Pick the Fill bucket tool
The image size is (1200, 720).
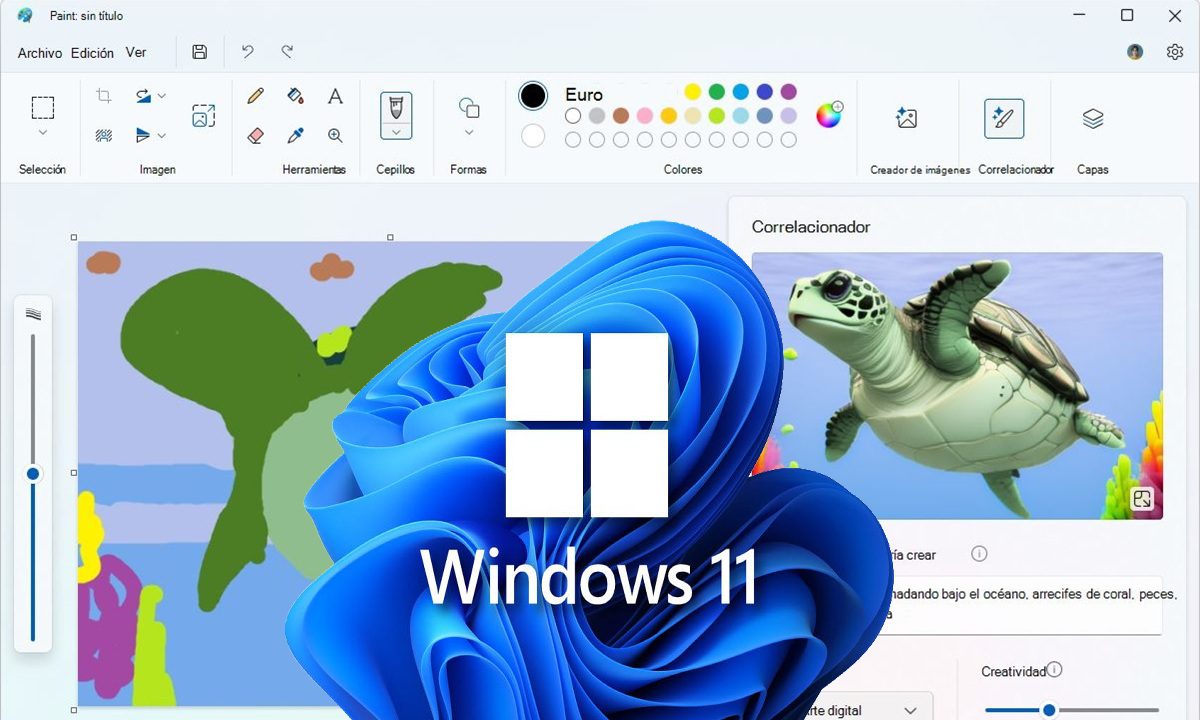tap(295, 96)
